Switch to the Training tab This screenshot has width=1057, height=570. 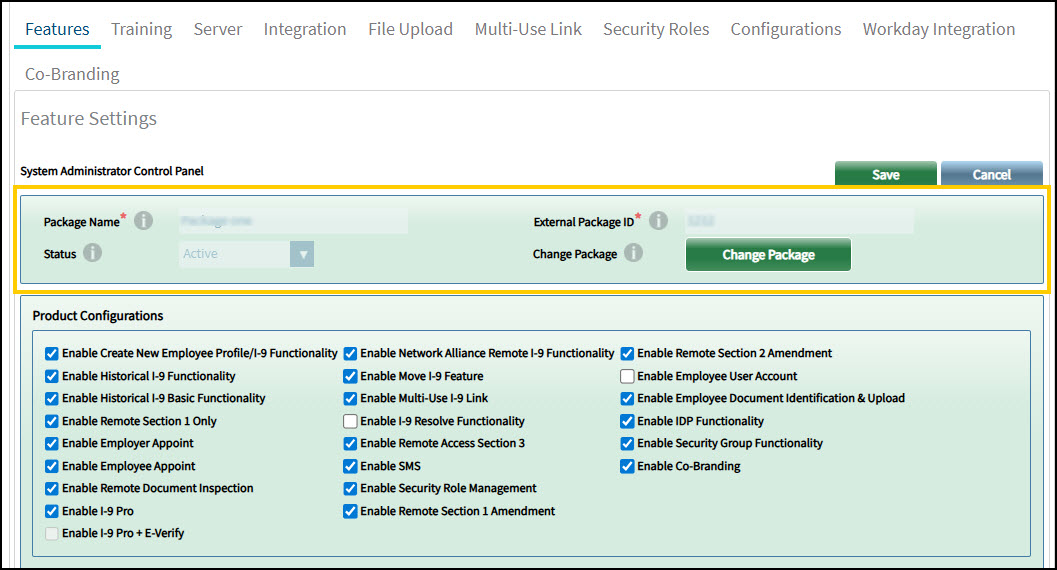coord(141,29)
